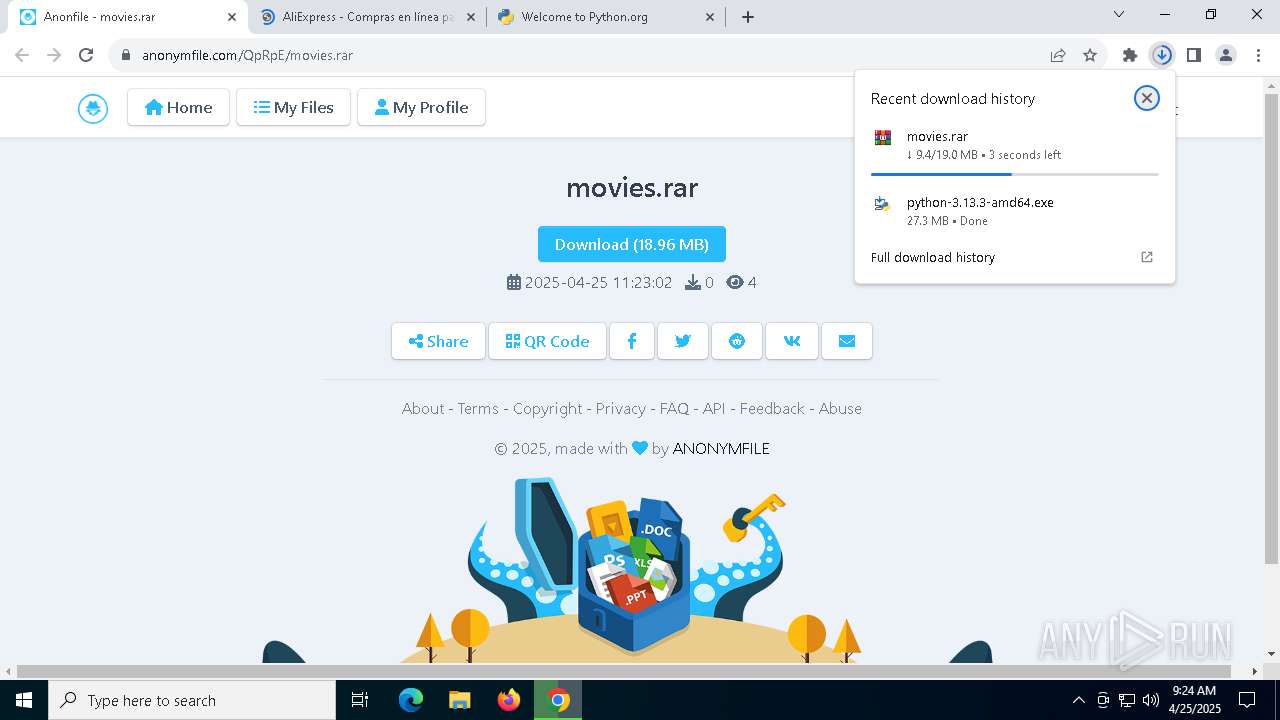Click the taskbar search box
The height and width of the screenshot is (720, 1280).
click(192, 700)
